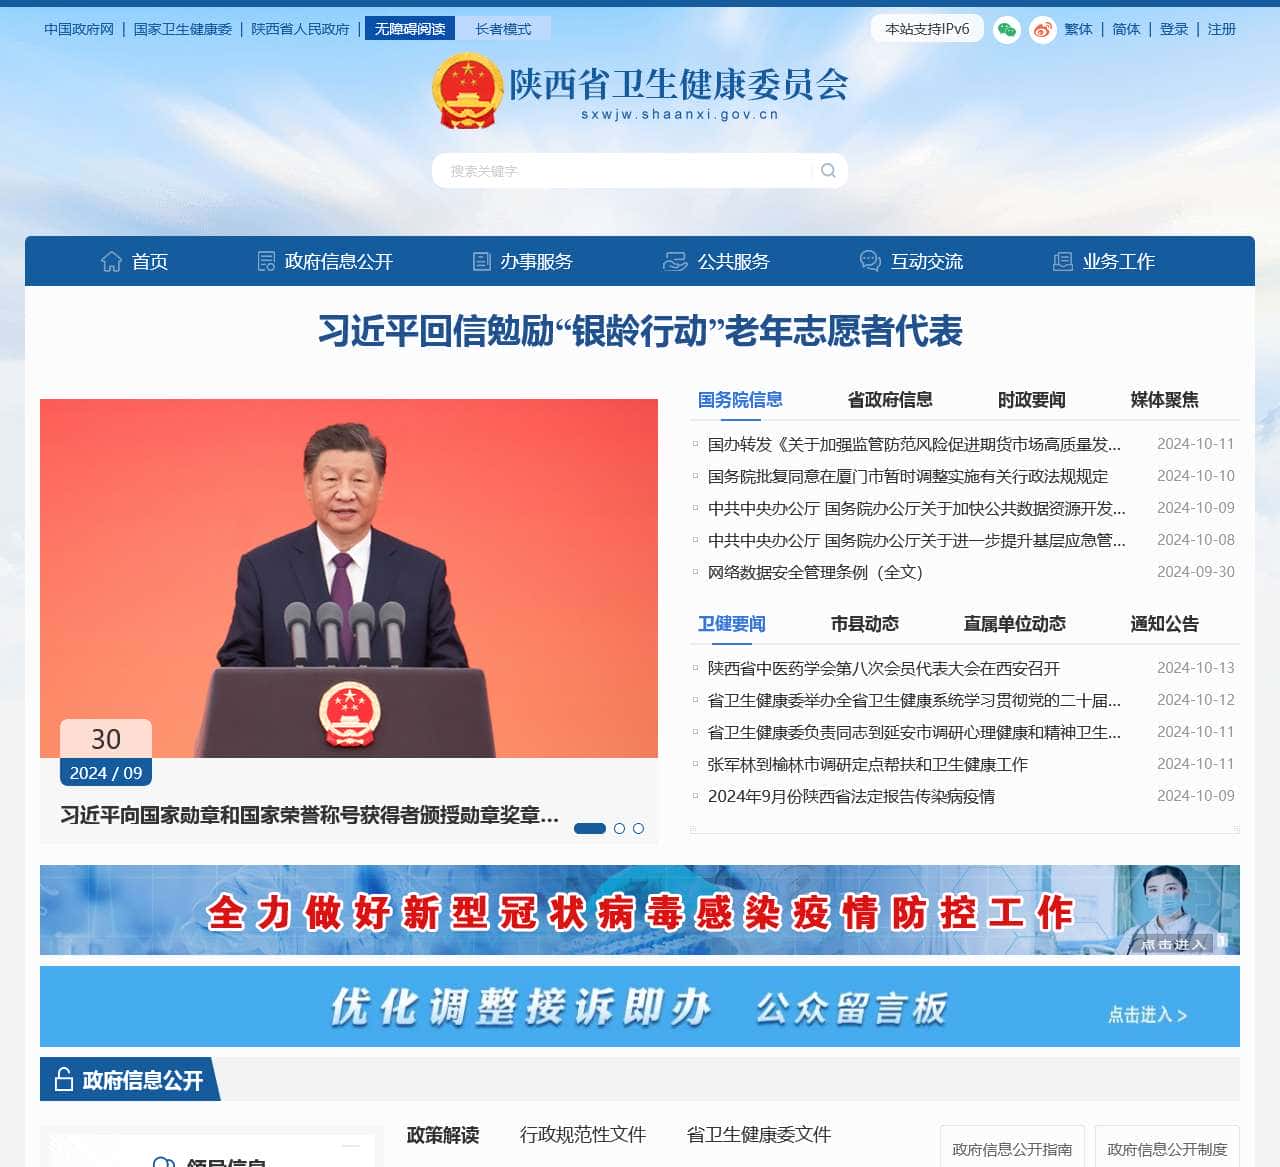Switch to the 省政府信息 tab
1280x1167 pixels.
coord(889,400)
